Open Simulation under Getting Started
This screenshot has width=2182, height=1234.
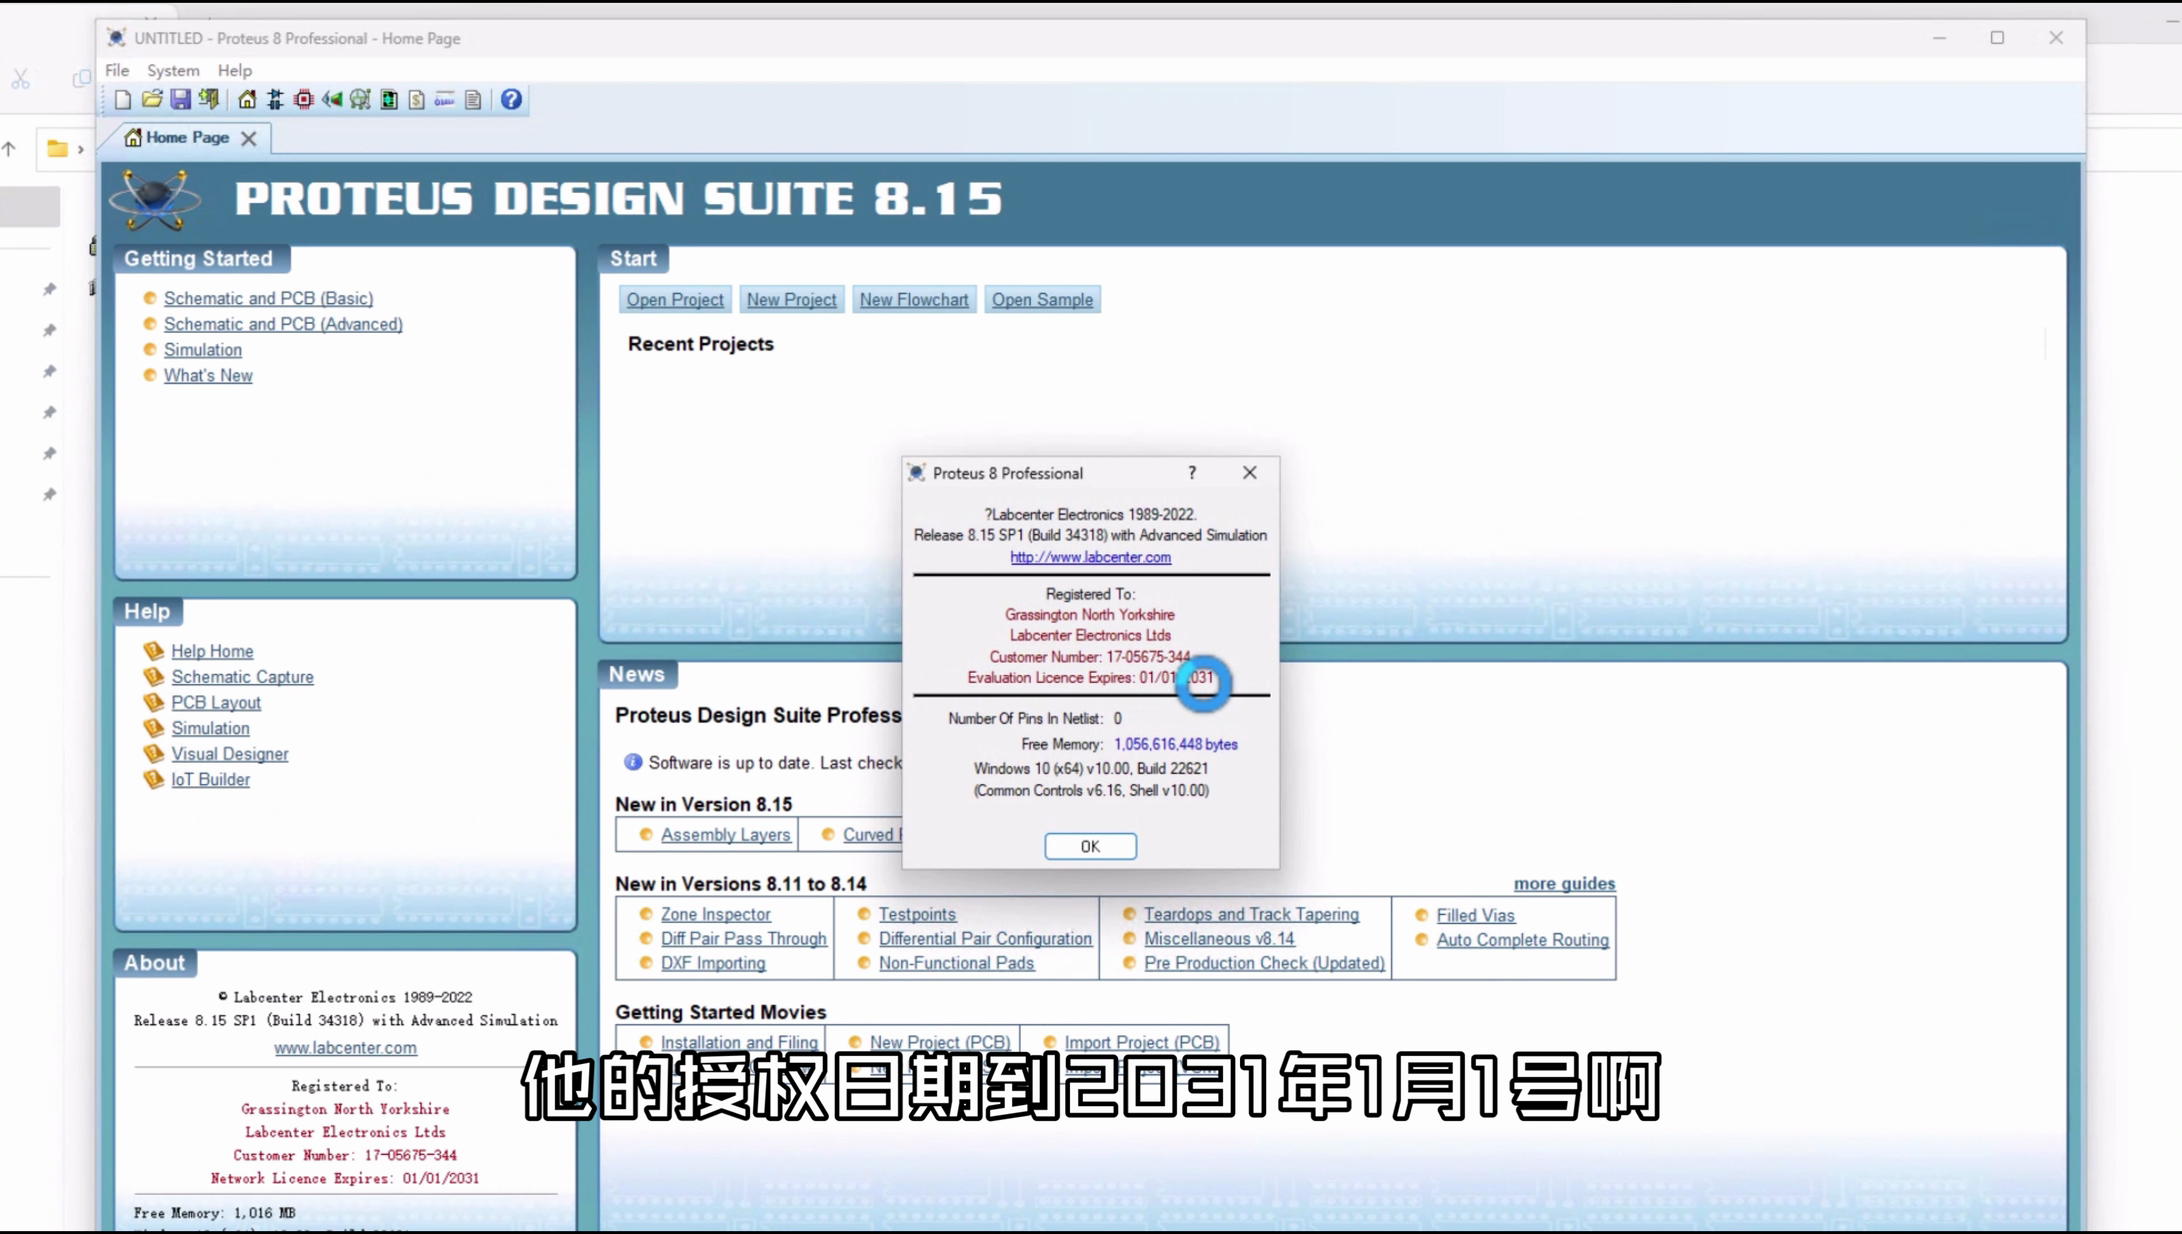(x=203, y=350)
